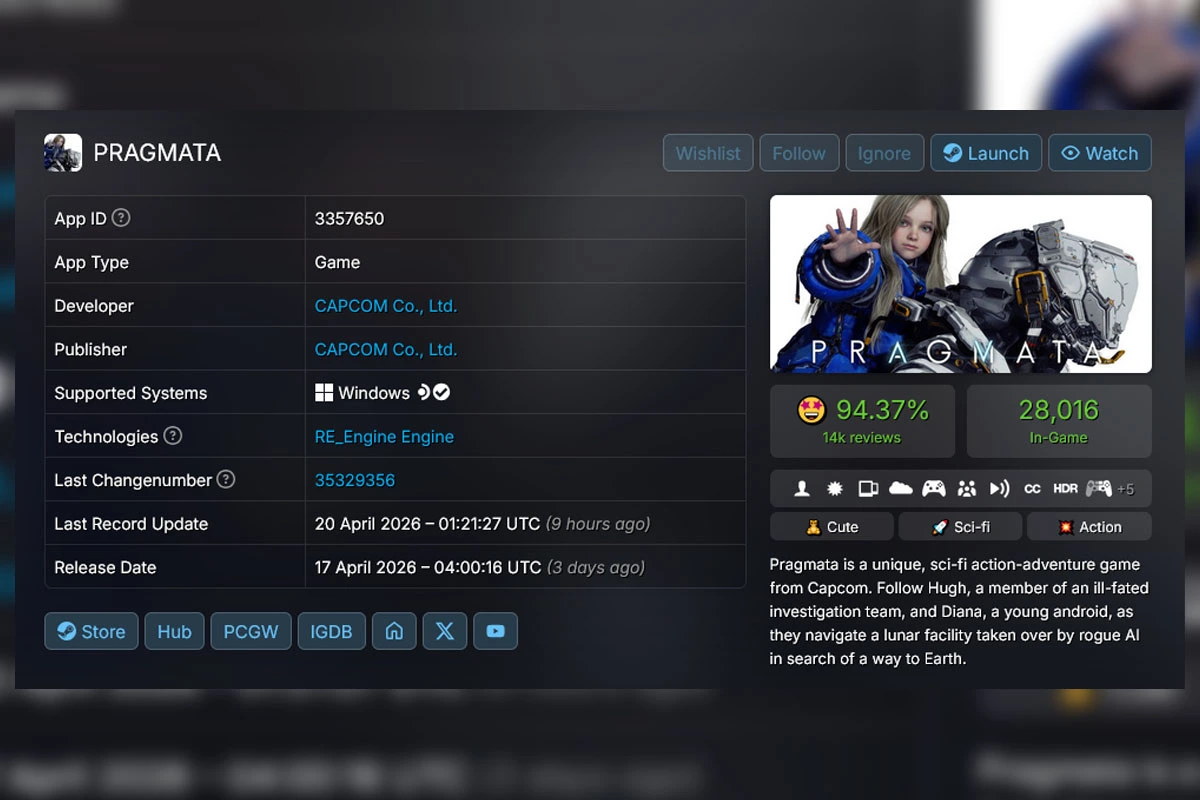Click the Steam Cloud saves icon
This screenshot has width=1200, height=800.
pos(903,488)
